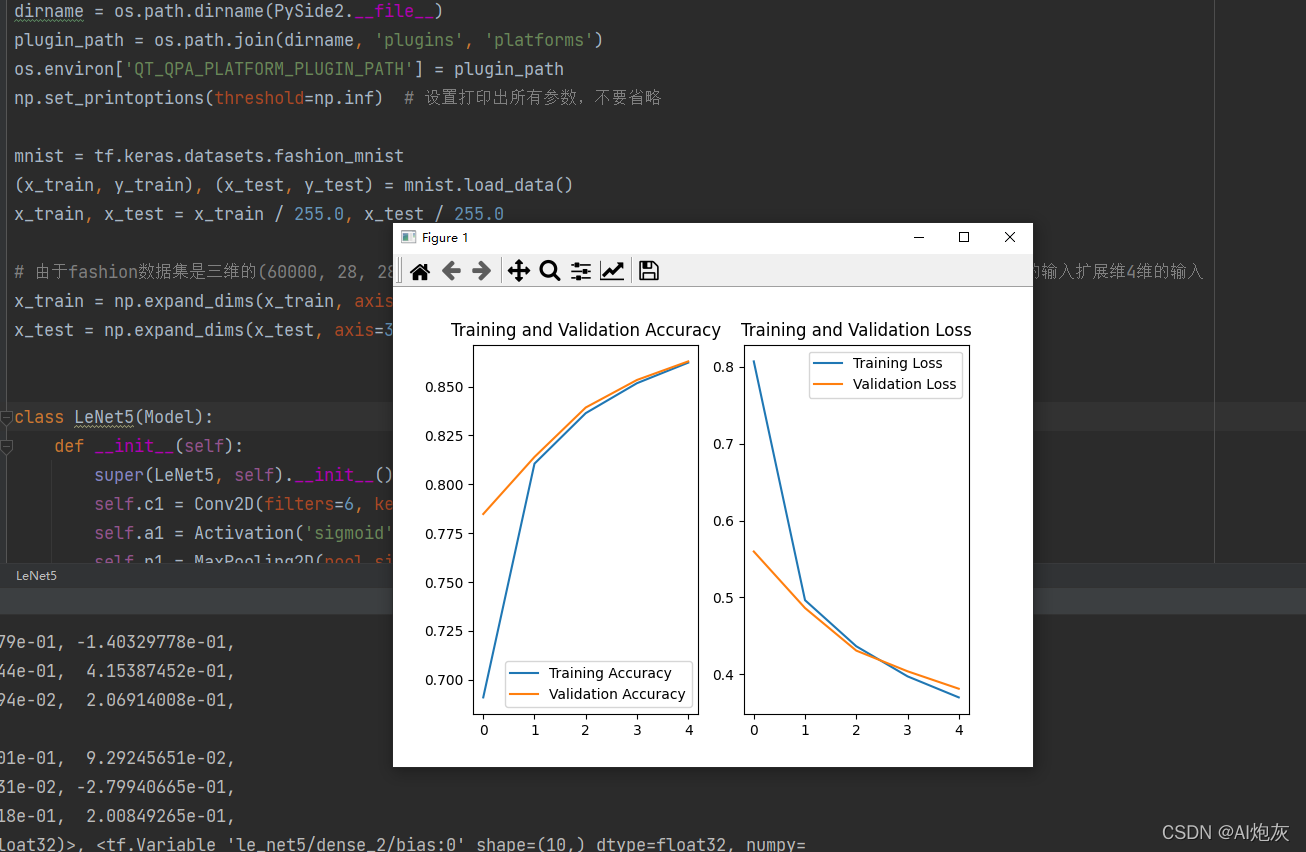Click the 0.850 accuracy axis label
This screenshot has height=852, width=1306.
(x=444, y=387)
